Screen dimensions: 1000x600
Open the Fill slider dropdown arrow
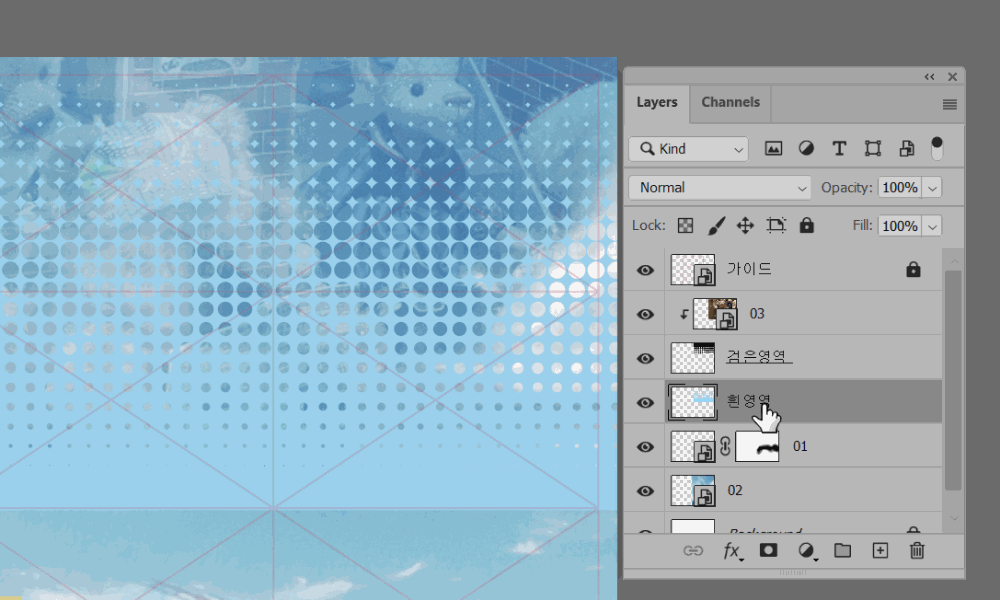coord(932,226)
